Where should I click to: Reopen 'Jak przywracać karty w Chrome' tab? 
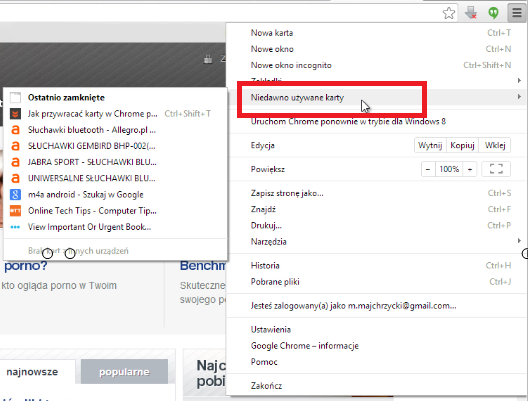[x=115, y=114]
